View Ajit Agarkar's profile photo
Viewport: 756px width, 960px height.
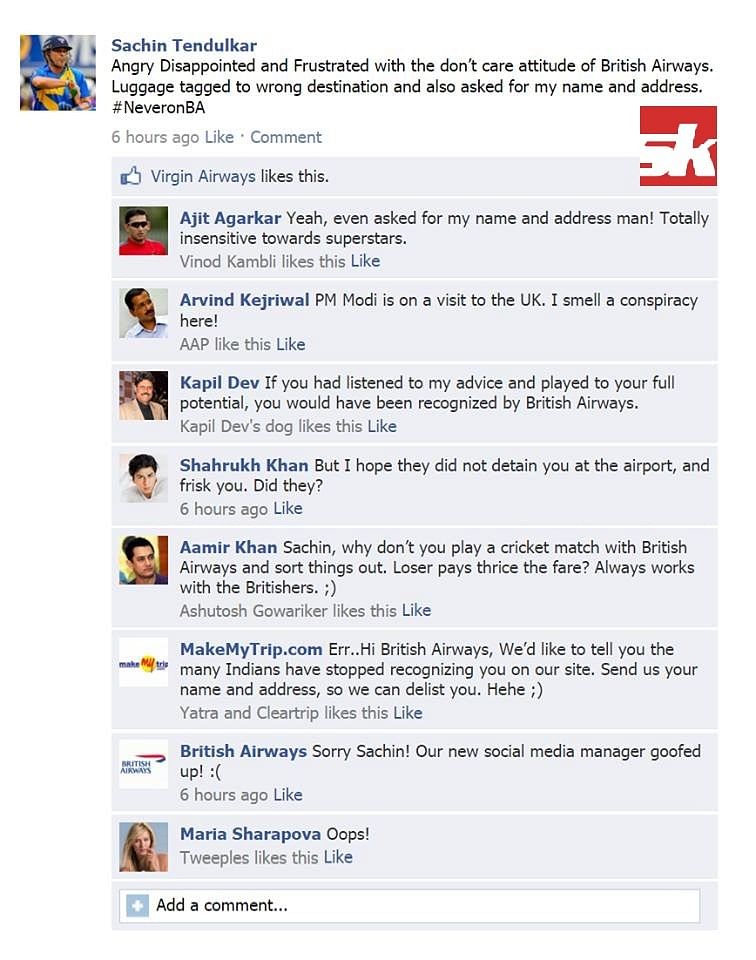pos(143,231)
